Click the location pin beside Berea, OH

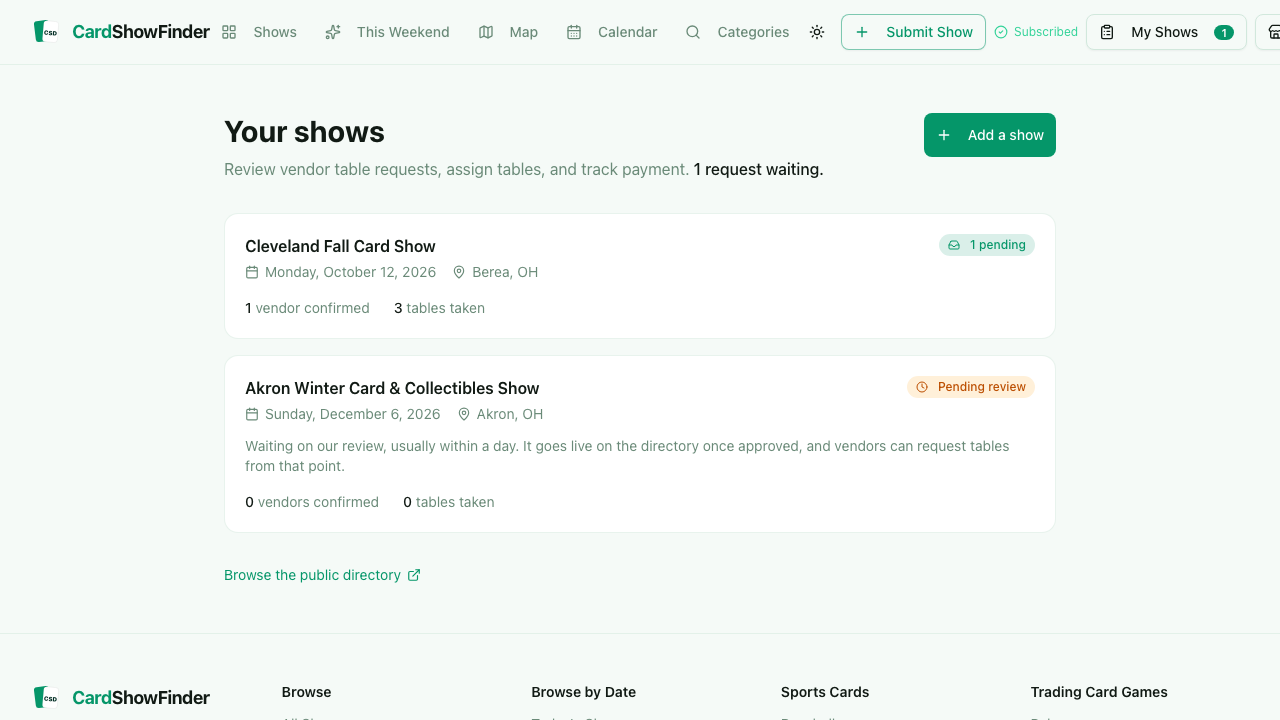click(x=459, y=272)
